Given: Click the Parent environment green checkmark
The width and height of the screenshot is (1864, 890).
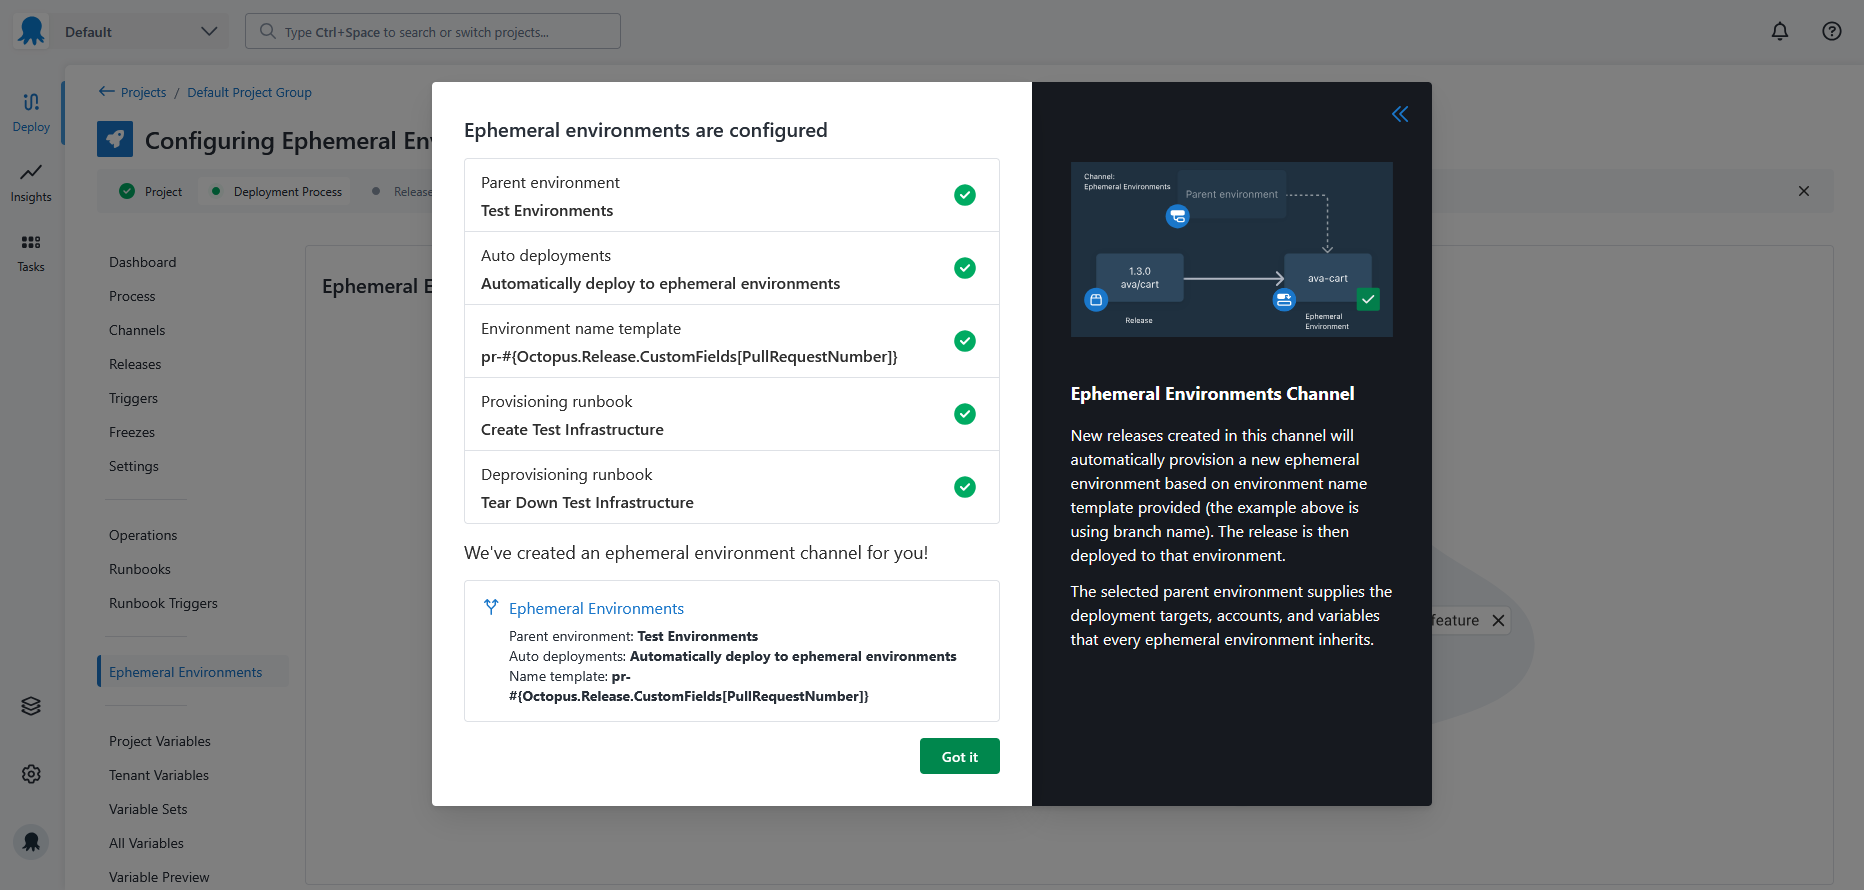Looking at the screenshot, I should coord(965,195).
